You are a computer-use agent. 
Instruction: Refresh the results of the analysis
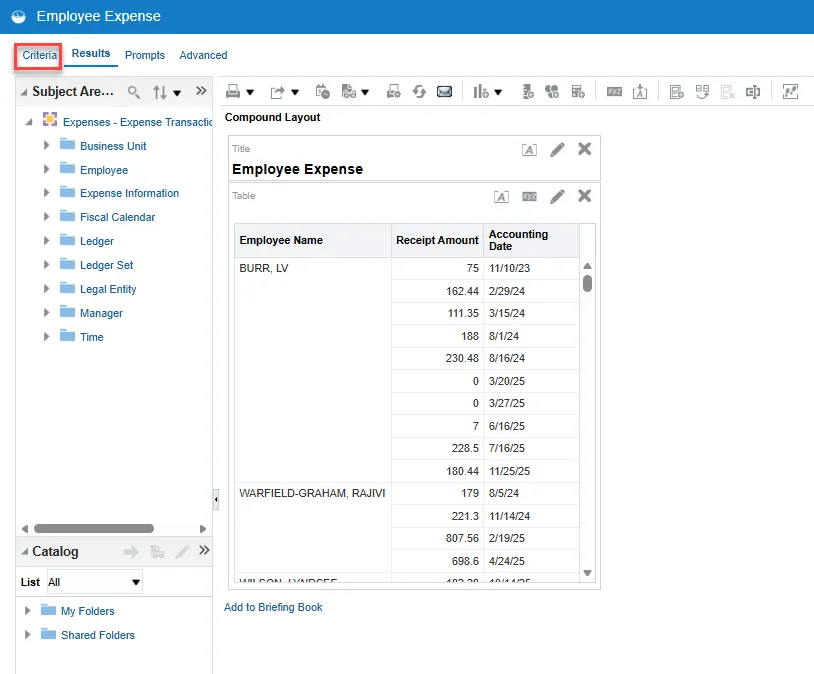(x=419, y=92)
